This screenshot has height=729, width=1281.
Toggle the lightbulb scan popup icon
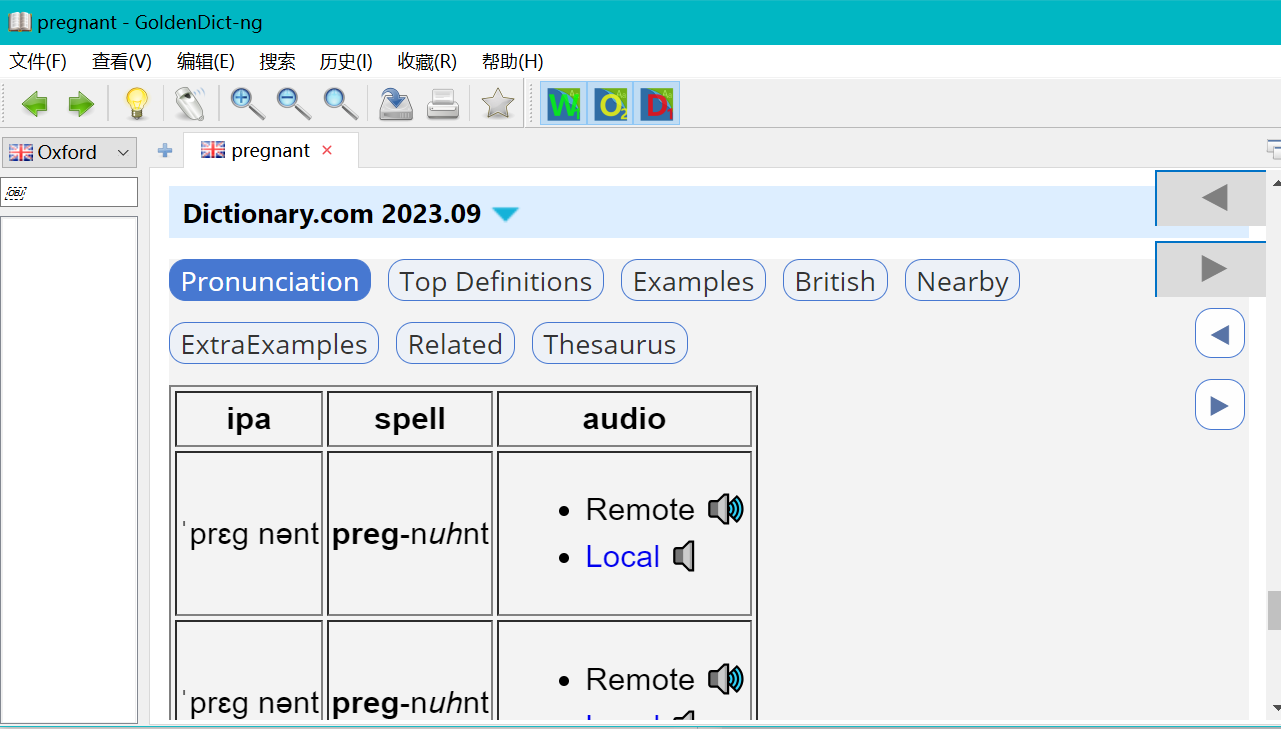coord(135,103)
